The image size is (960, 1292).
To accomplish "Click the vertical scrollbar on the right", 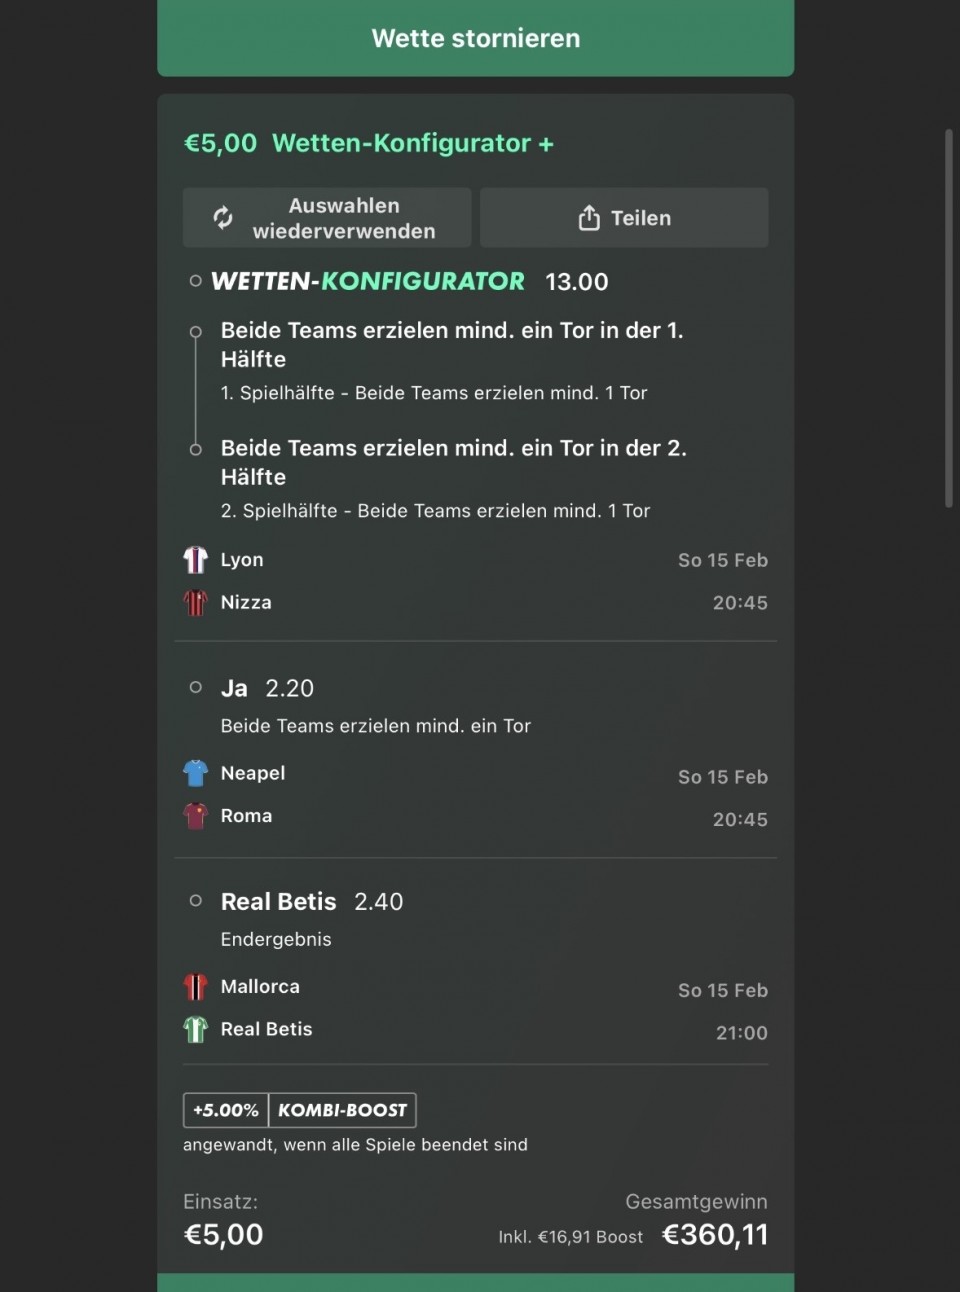I will click(x=948, y=318).
